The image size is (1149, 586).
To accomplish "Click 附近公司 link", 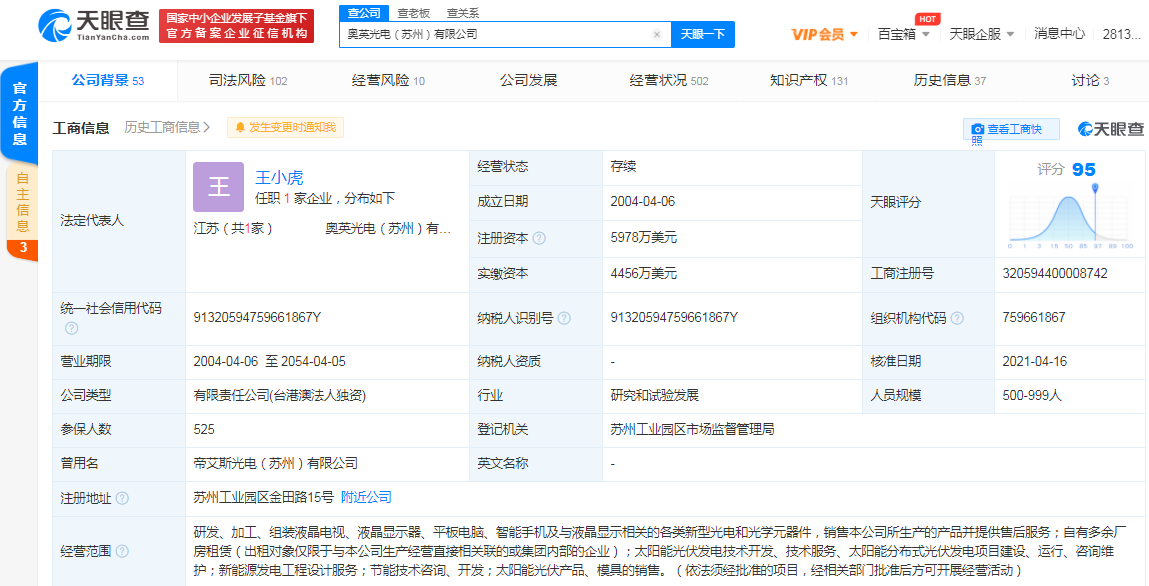I will tap(366, 498).
